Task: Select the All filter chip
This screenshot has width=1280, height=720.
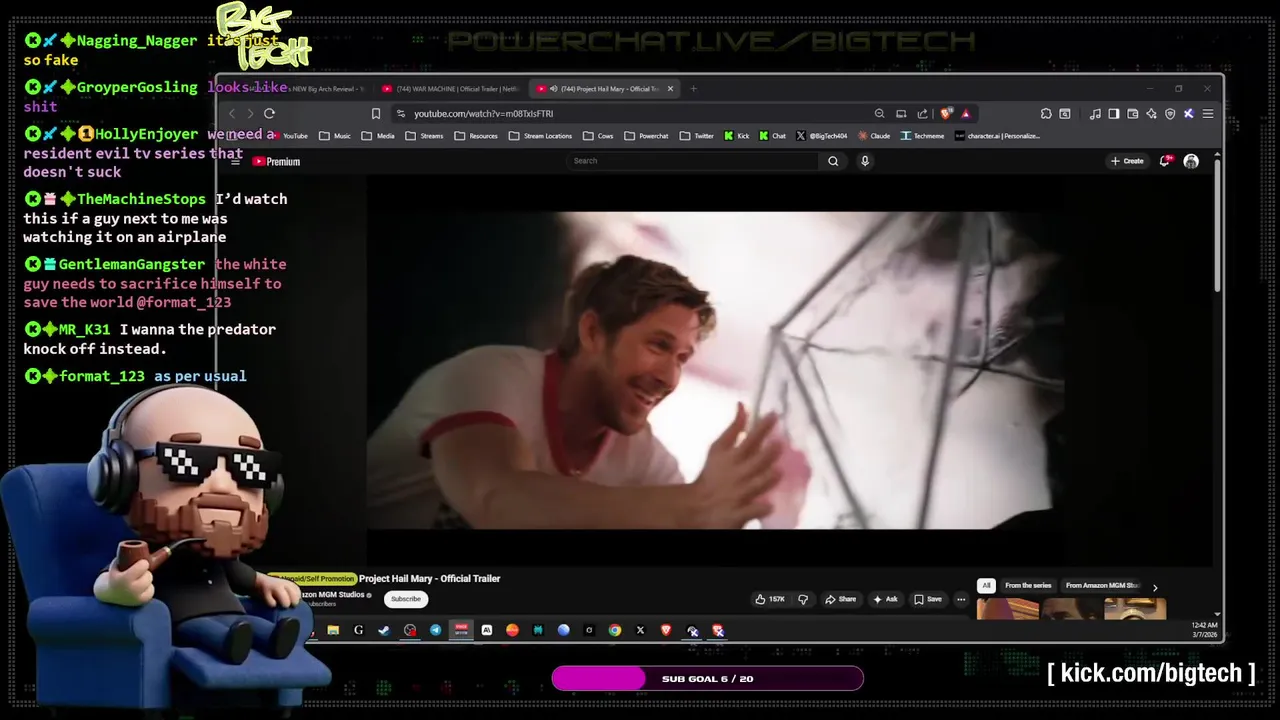Action: [986, 585]
